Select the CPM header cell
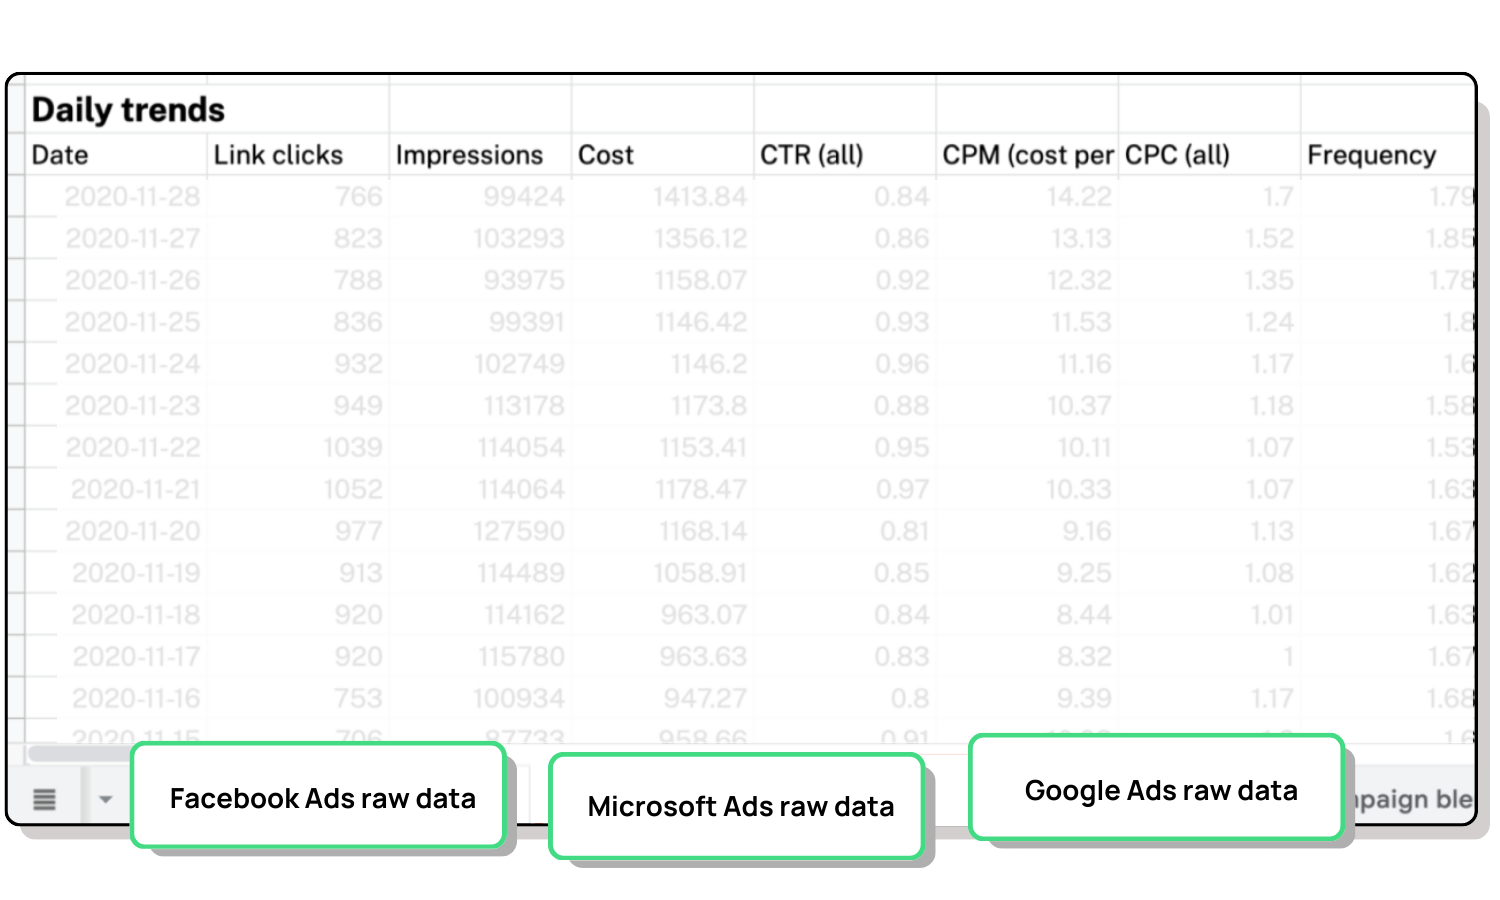Image resolution: width=1500 pixels, height=900 pixels. coord(1027,155)
